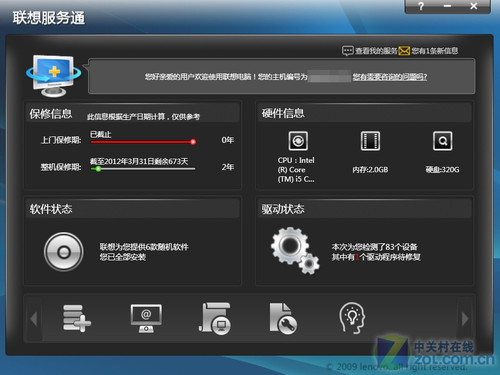Open 您有需要咨询的问题吗? link
Image resolution: width=500 pixels, height=375 pixels.
390,77
